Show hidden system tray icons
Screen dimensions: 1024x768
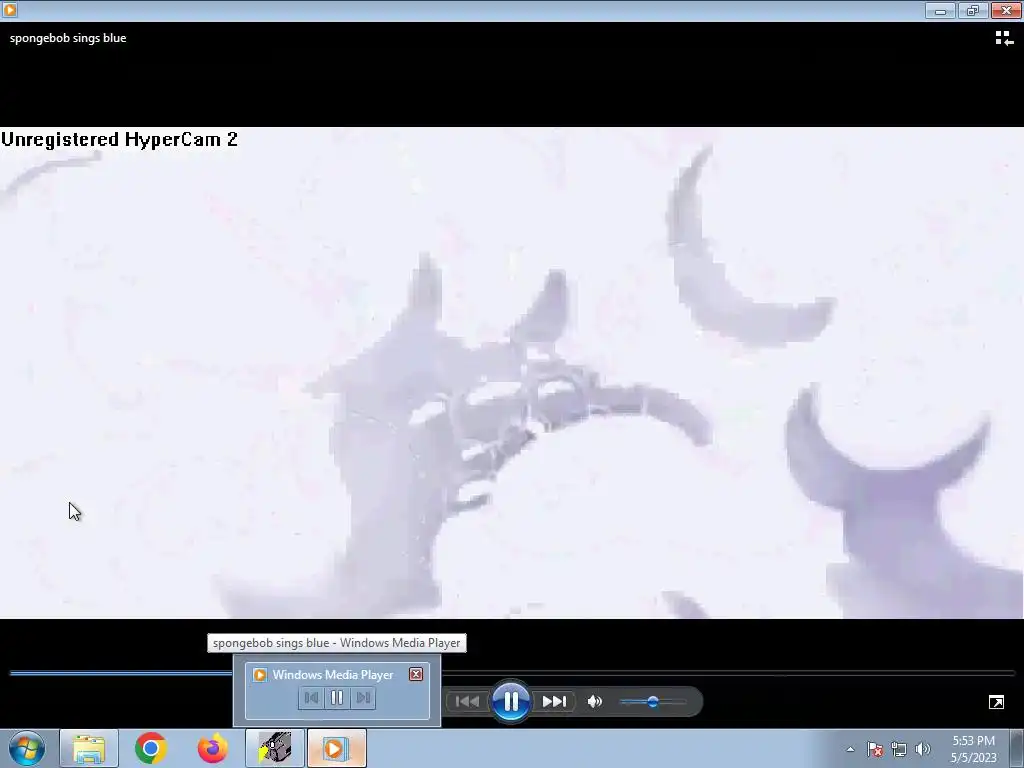tap(850, 749)
